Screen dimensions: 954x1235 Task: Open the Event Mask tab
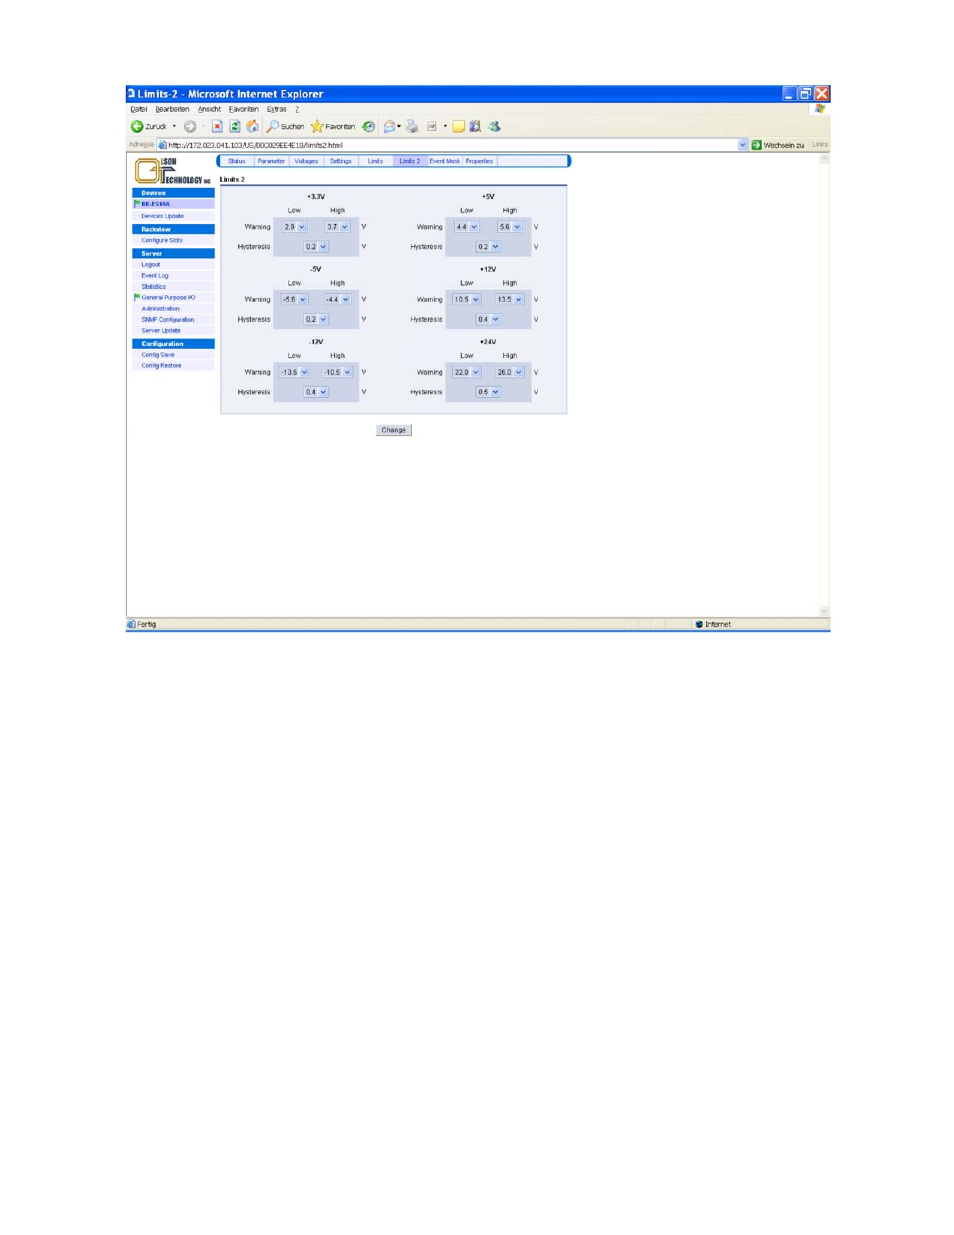click(x=444, y=161)
